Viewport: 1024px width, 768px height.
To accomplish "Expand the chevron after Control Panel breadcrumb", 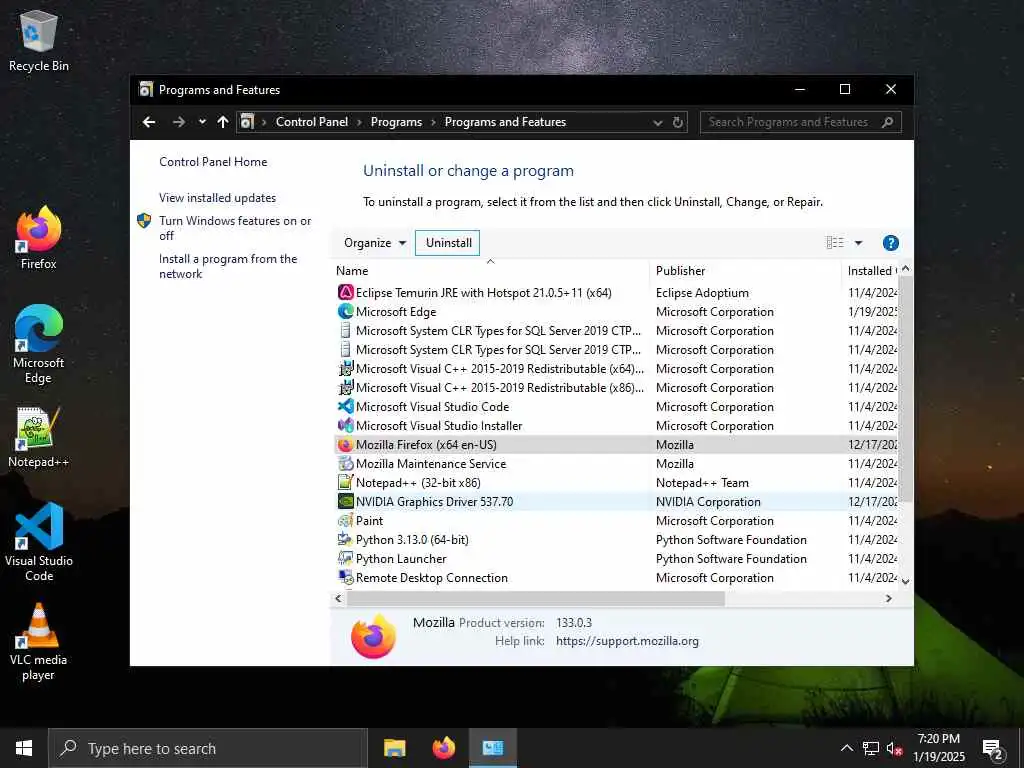I will (359, 122).
